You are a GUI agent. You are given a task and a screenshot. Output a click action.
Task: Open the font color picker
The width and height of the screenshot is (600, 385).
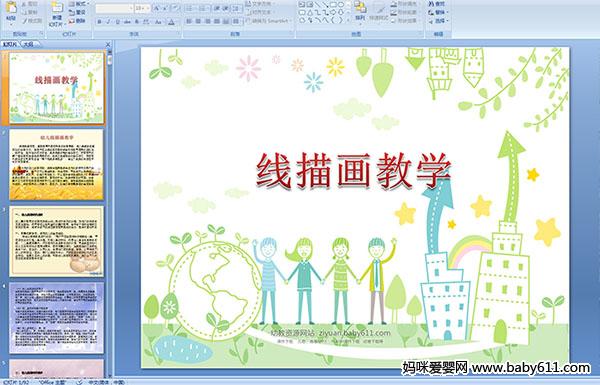coord(171,22)
